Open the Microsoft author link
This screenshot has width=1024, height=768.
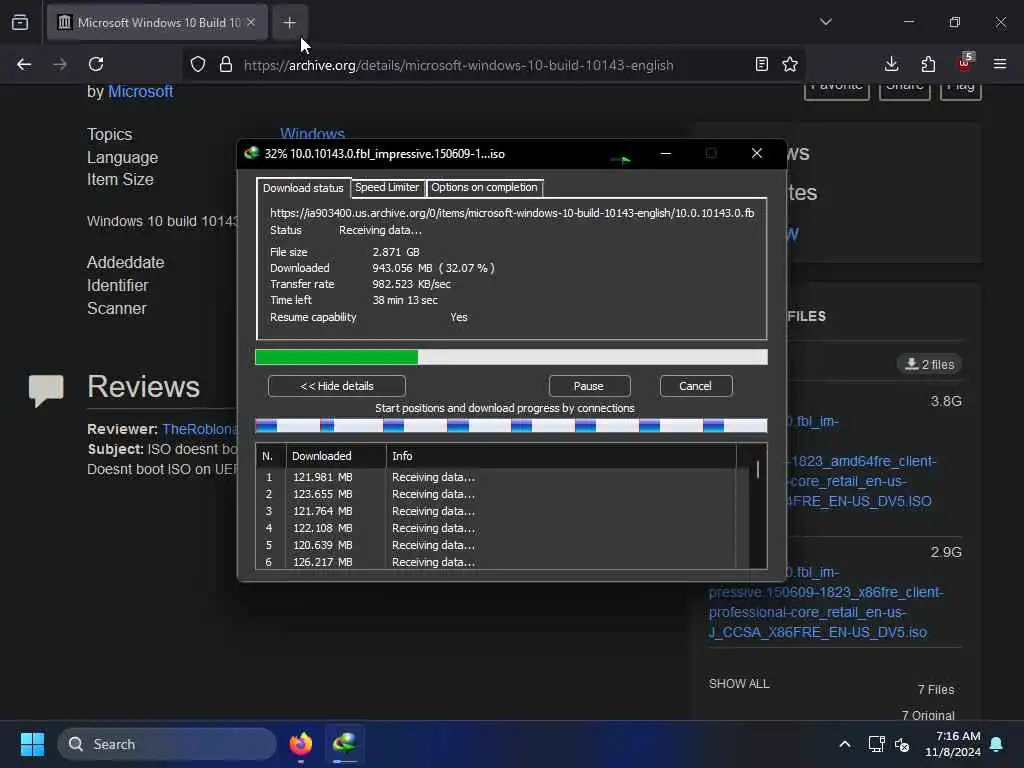coord(140,92)
